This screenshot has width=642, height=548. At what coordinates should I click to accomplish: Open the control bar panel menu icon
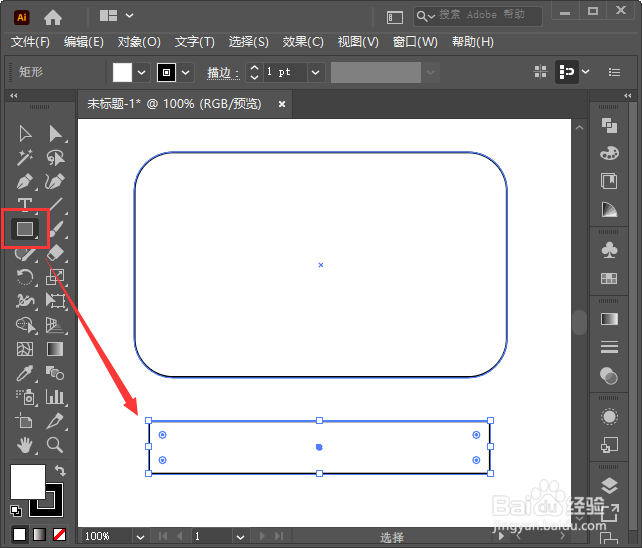[x=614, y=72]
